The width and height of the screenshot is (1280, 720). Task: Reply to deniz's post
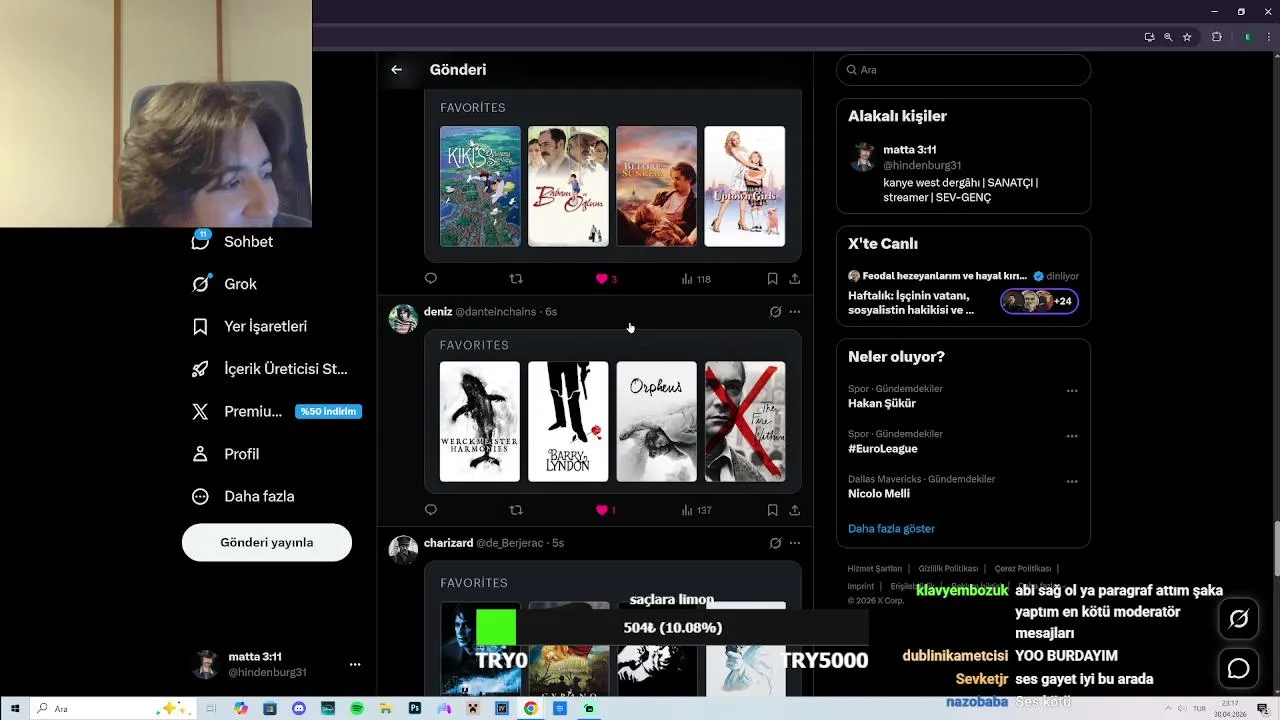pos(431,510)
